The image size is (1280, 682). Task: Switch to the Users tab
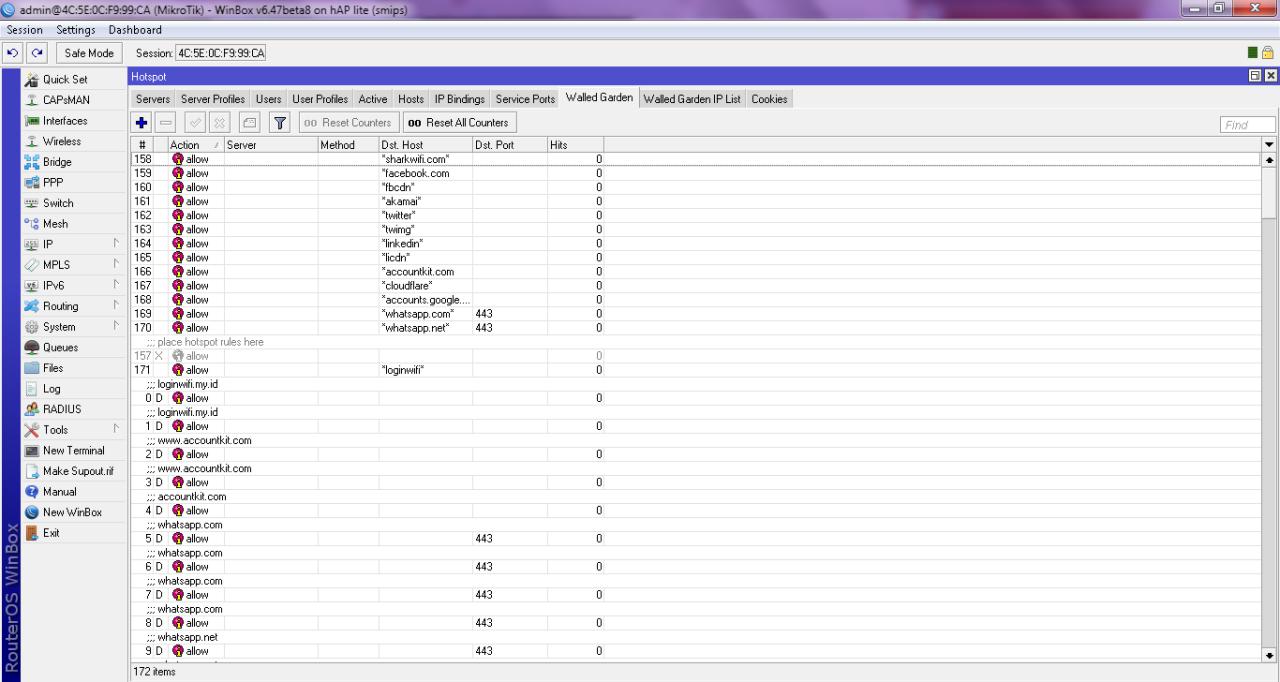click(268, 99)
